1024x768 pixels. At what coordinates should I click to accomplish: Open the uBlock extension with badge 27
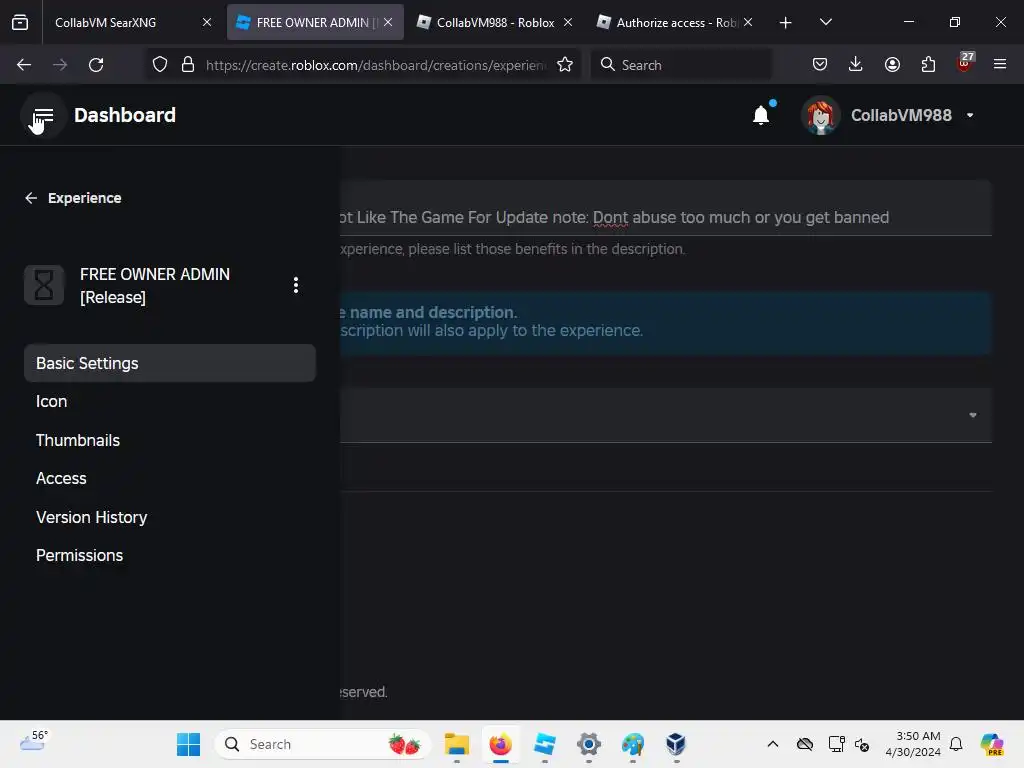(965, 63)
